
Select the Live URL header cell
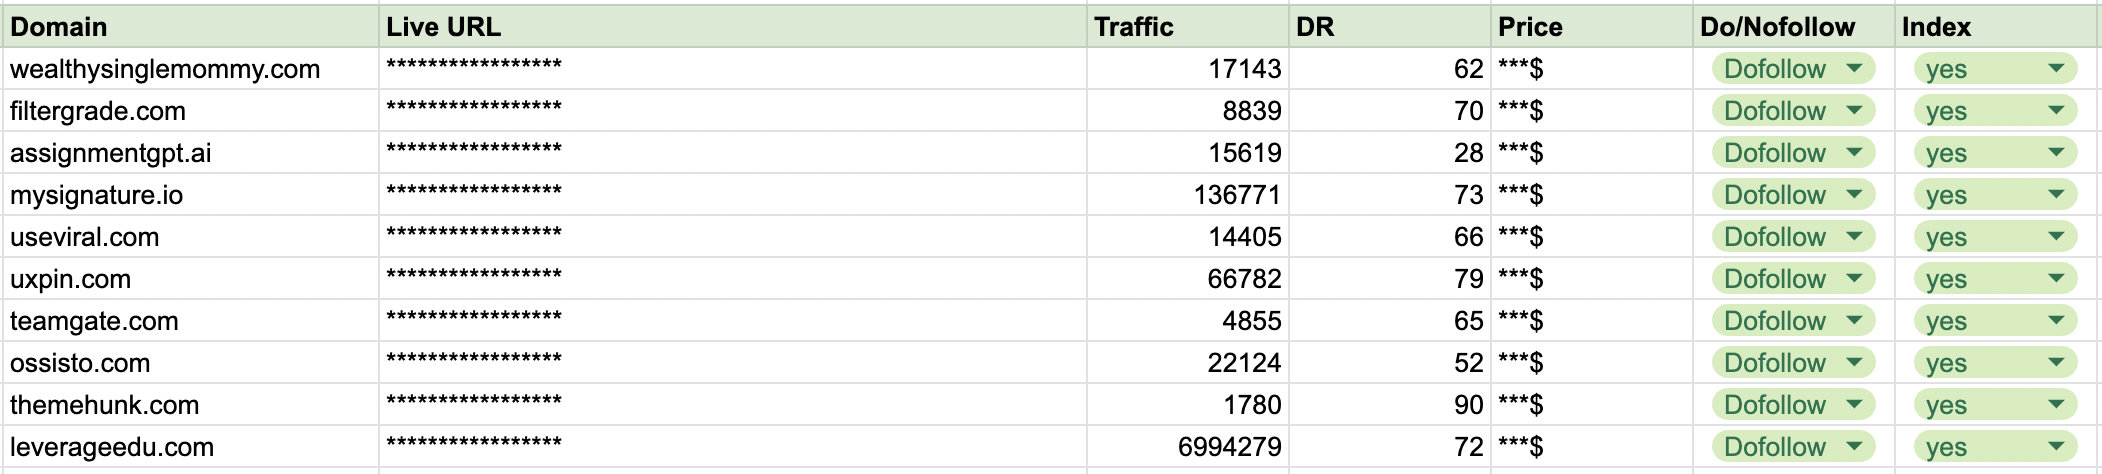730,27
